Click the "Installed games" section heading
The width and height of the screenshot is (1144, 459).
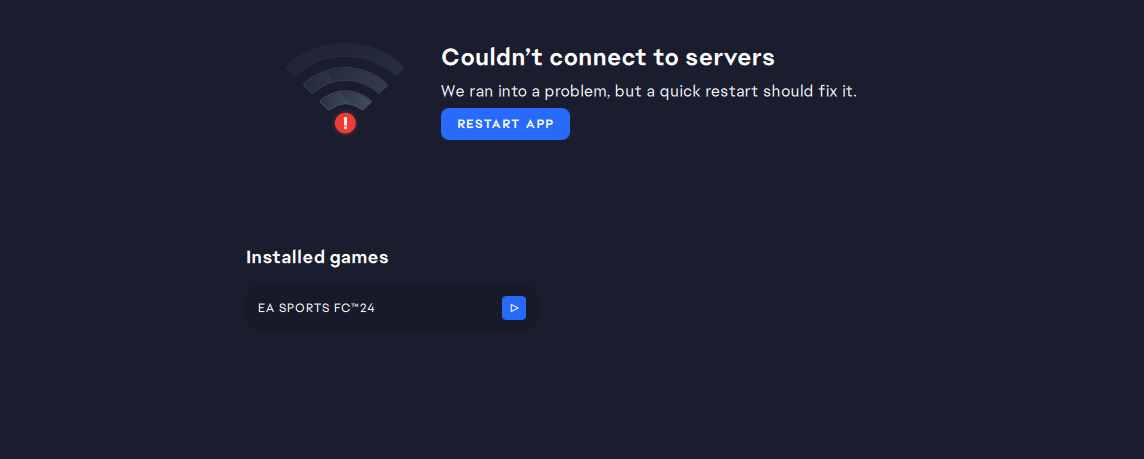317,257
